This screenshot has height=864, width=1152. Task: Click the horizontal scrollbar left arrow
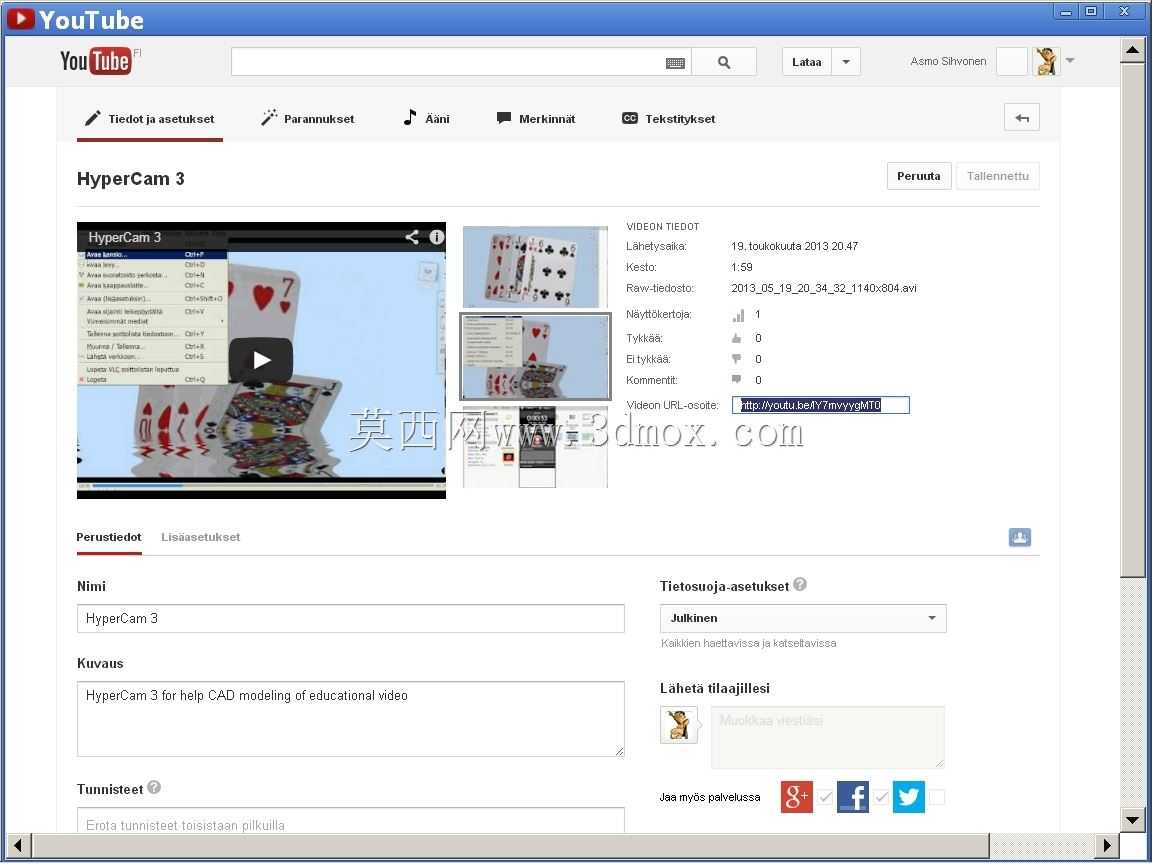click(18, 846)
